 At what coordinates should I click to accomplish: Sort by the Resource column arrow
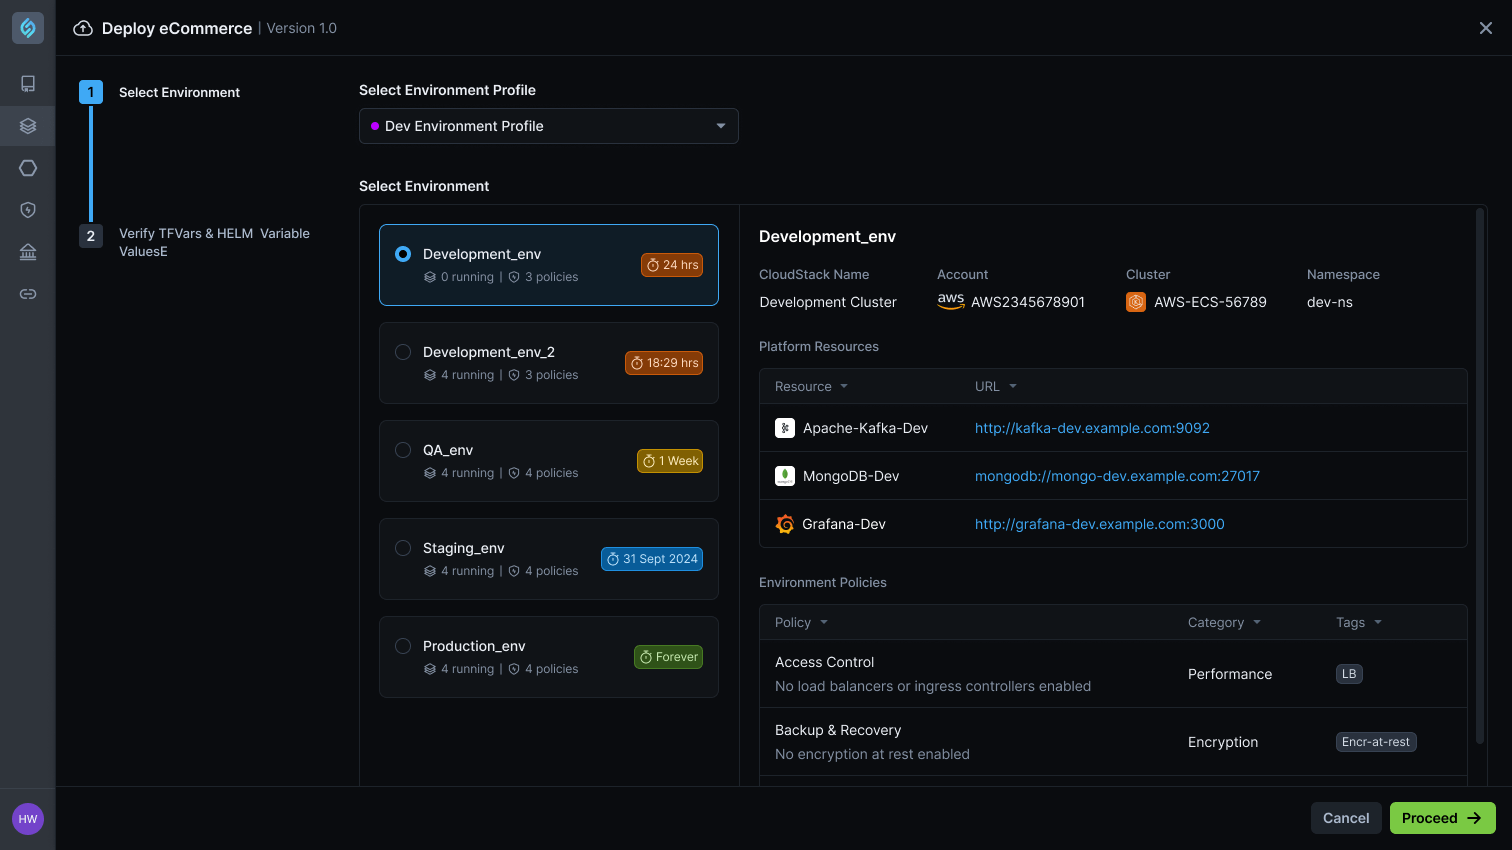pos(844,386)
